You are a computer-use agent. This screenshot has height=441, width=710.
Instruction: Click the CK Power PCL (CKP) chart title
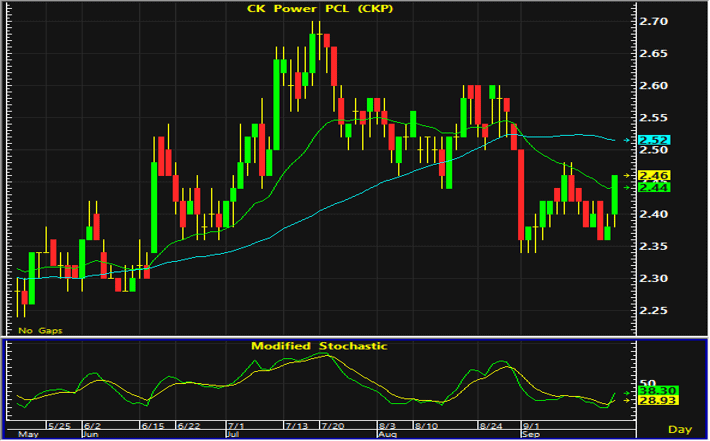tap(320, 8)
